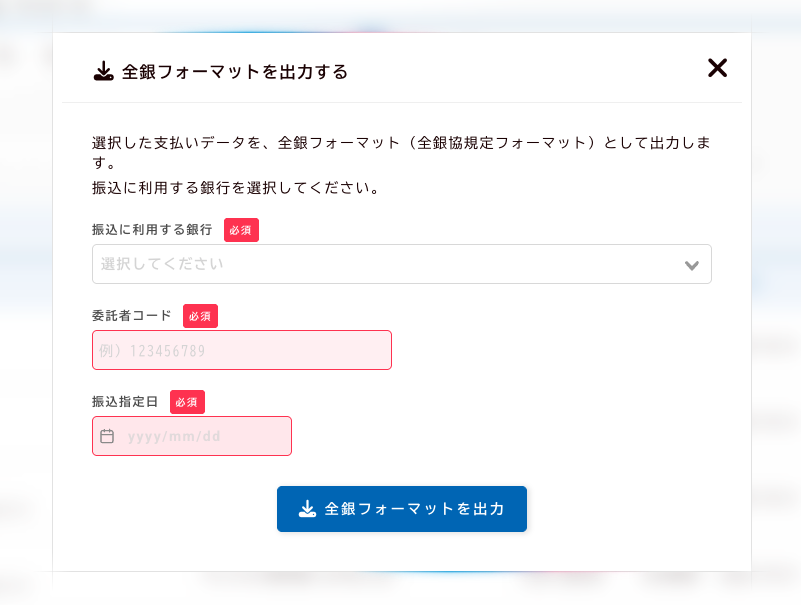
Task: Click the 振込指定日 field label
Action: pos(125,402)
